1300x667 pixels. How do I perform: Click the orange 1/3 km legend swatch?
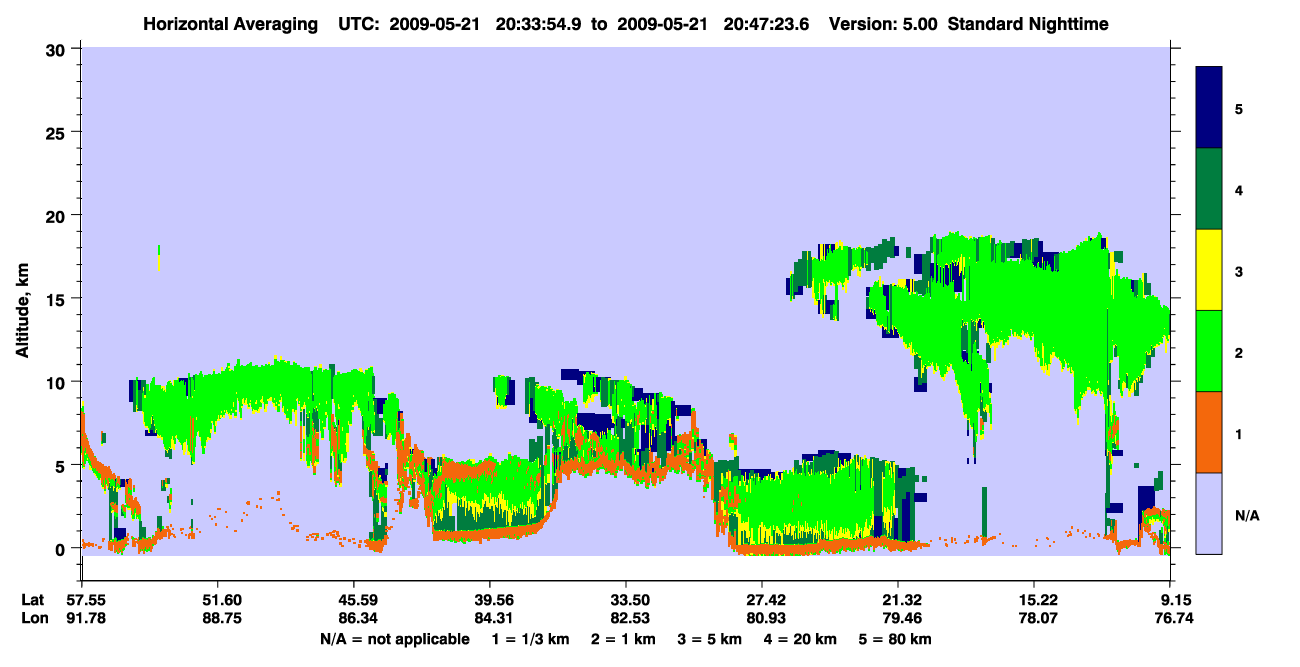point(1209,432)
